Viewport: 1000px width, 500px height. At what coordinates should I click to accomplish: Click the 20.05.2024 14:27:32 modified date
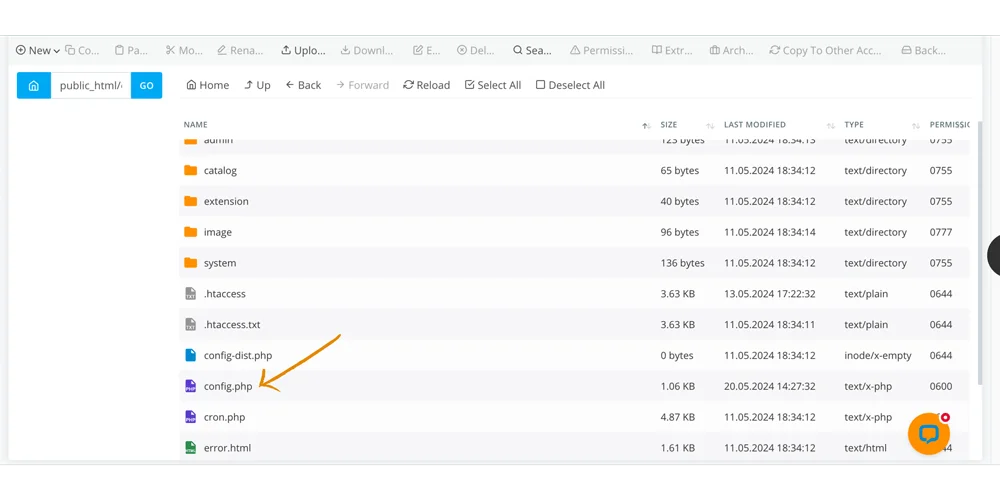(770, 386)
